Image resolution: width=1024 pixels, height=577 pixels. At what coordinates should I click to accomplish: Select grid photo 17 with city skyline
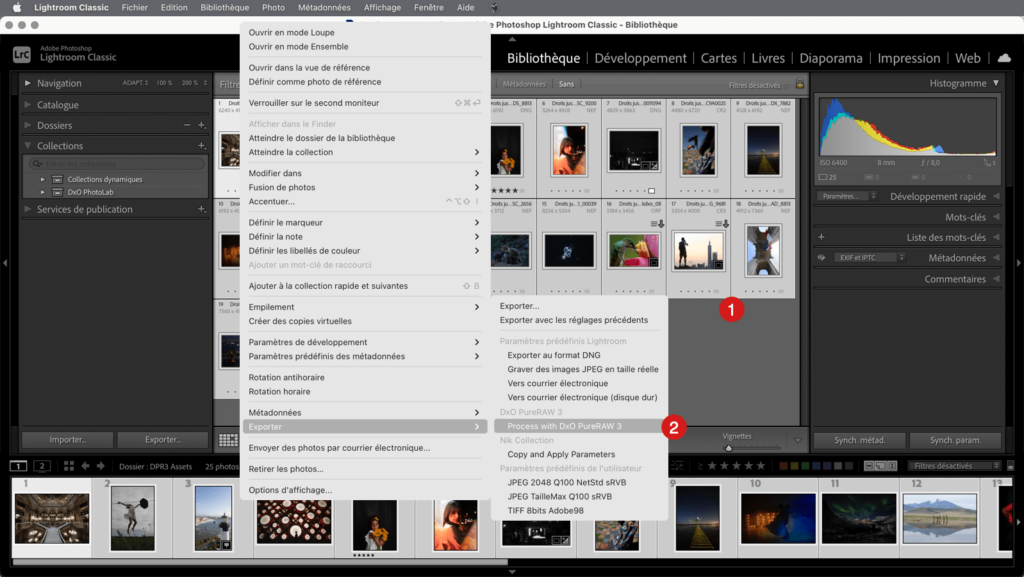tap(698, 250)
